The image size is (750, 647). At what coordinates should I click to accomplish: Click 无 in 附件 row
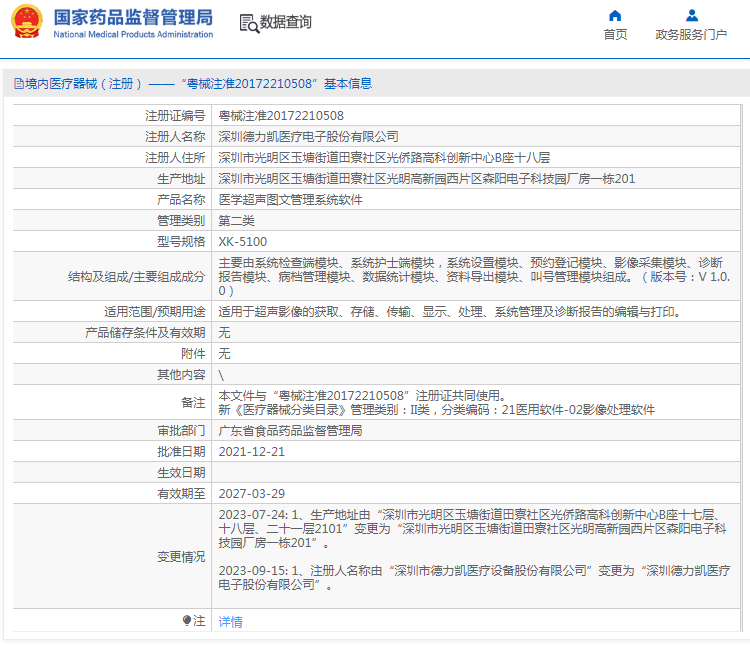pyautogui.click(x=224, y=354)
